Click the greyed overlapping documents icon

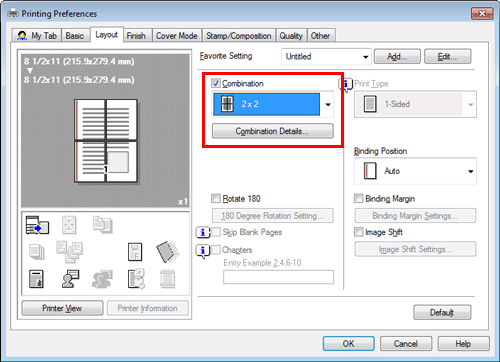[103, 224]
